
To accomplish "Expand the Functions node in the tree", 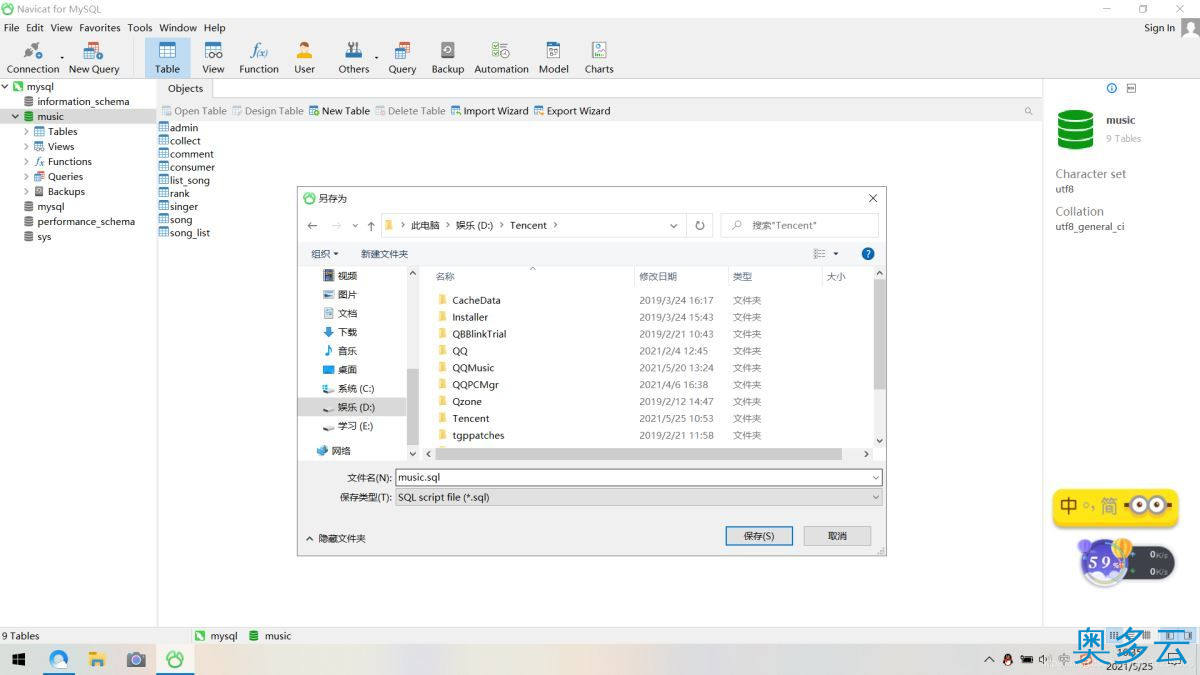I will tap(26, 161).
